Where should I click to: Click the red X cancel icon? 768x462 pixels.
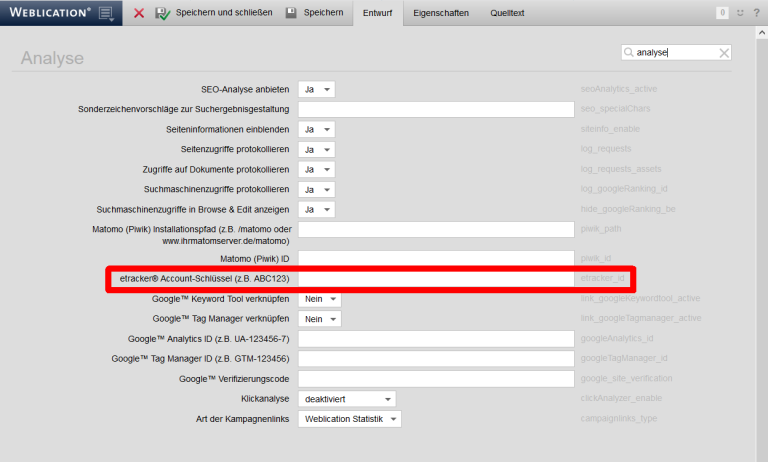click(x=139, y=13)
